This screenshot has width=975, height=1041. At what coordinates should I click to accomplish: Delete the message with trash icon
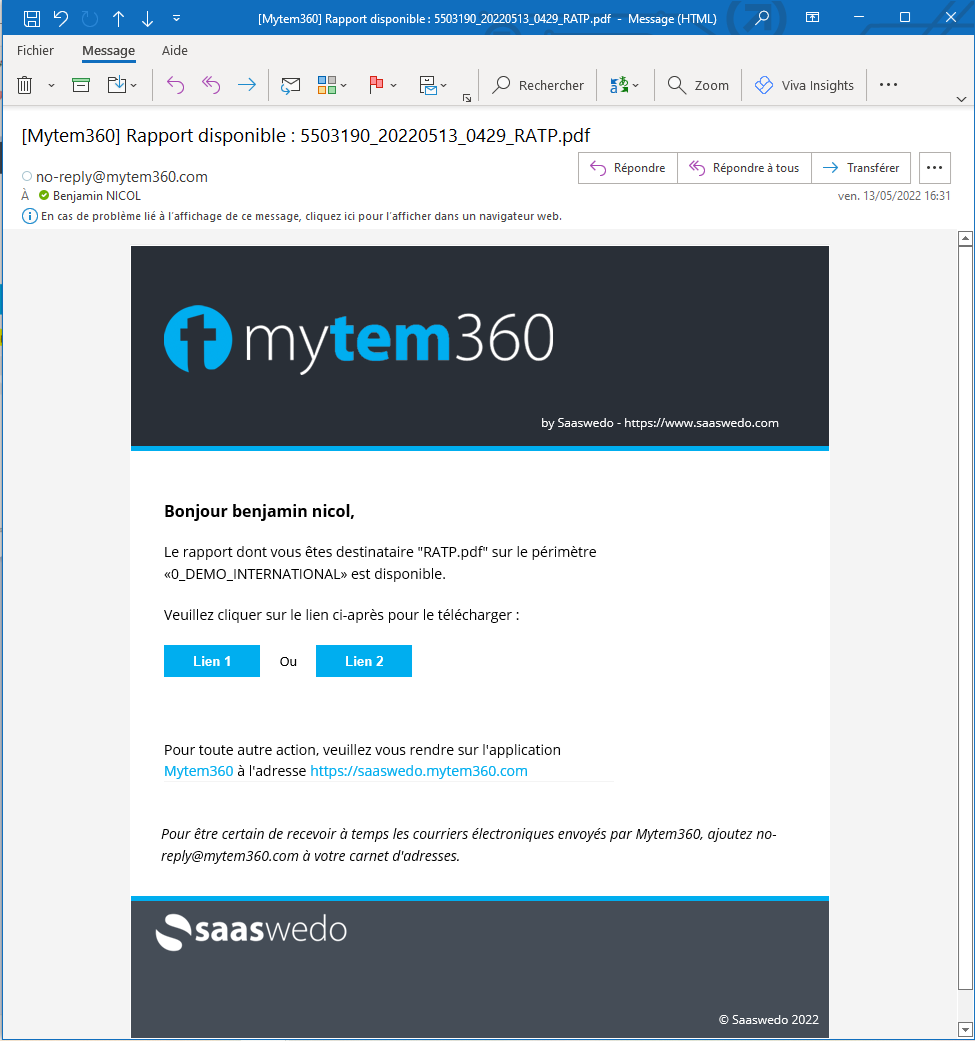pyautogui.click(x=25, y=85)
